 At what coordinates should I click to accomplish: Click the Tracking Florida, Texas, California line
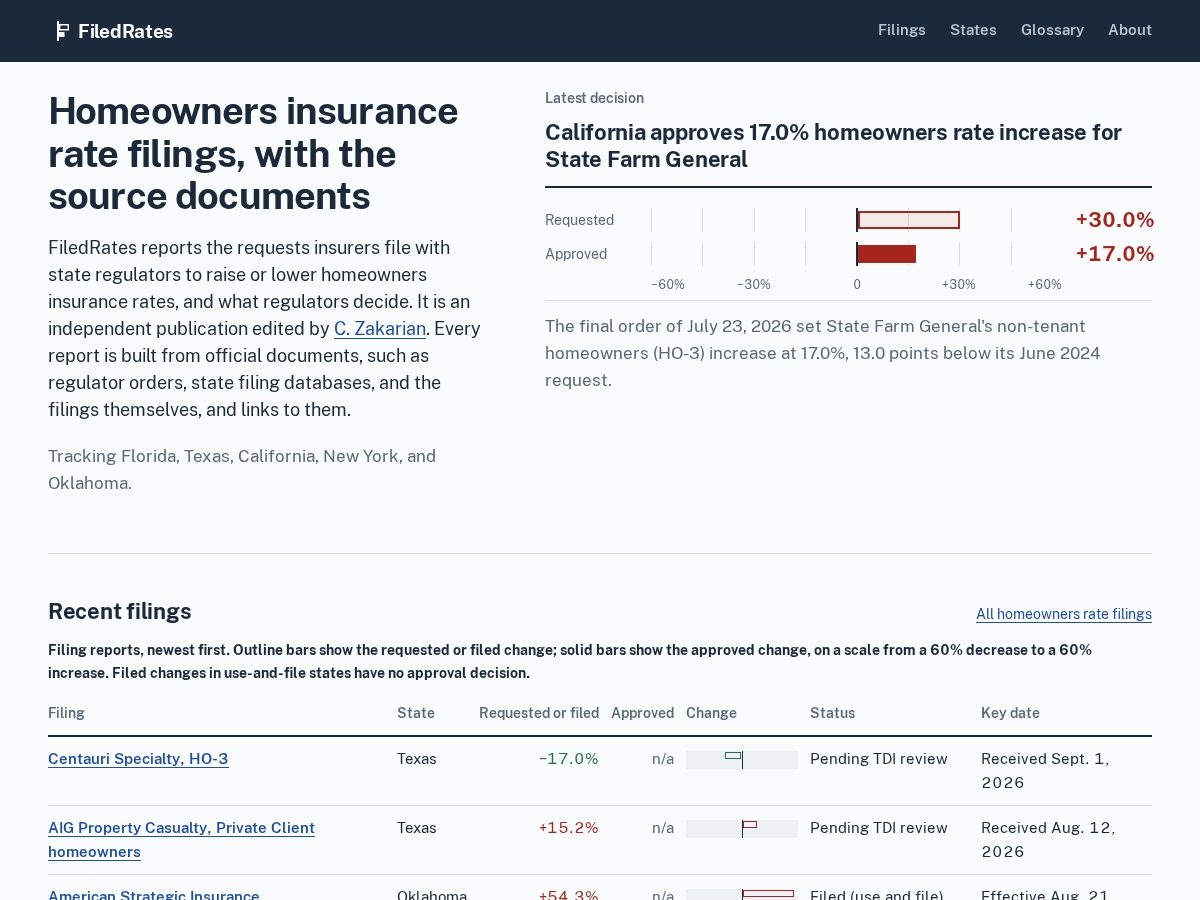pyautogui.click(x=242, y=470)
